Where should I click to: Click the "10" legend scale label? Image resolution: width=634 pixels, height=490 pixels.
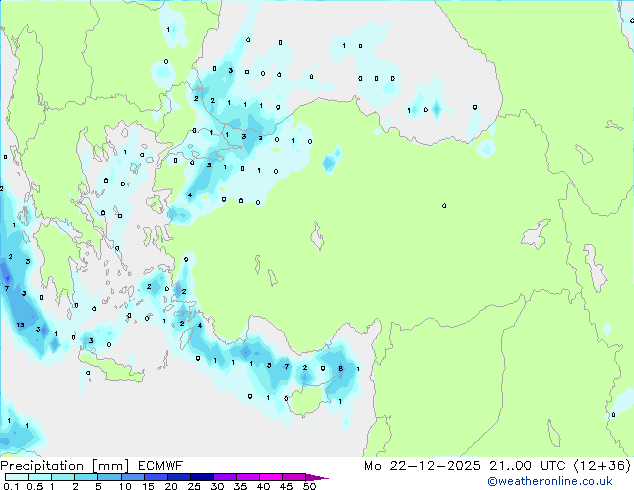(x=125, y=486)
